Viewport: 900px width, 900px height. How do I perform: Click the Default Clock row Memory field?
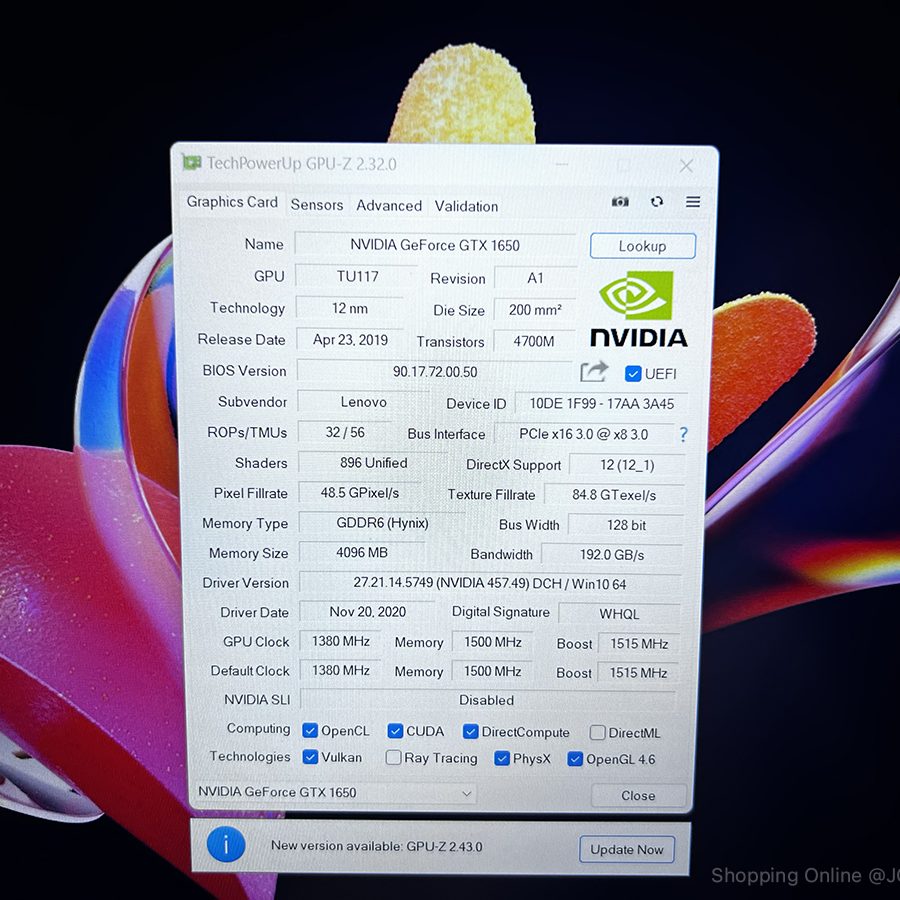pos(492,671)
